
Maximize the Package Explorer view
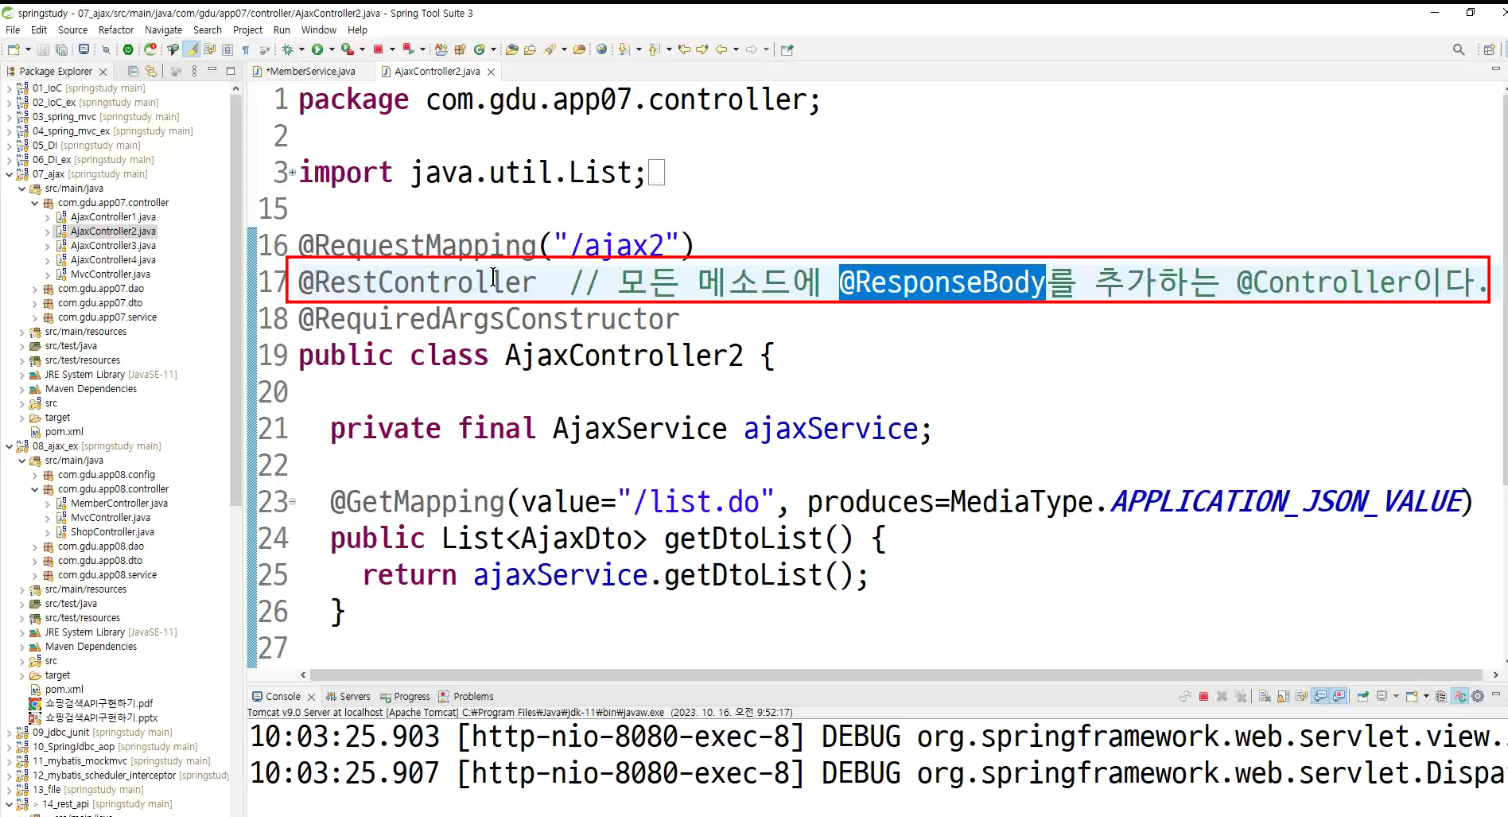(231, 71)
